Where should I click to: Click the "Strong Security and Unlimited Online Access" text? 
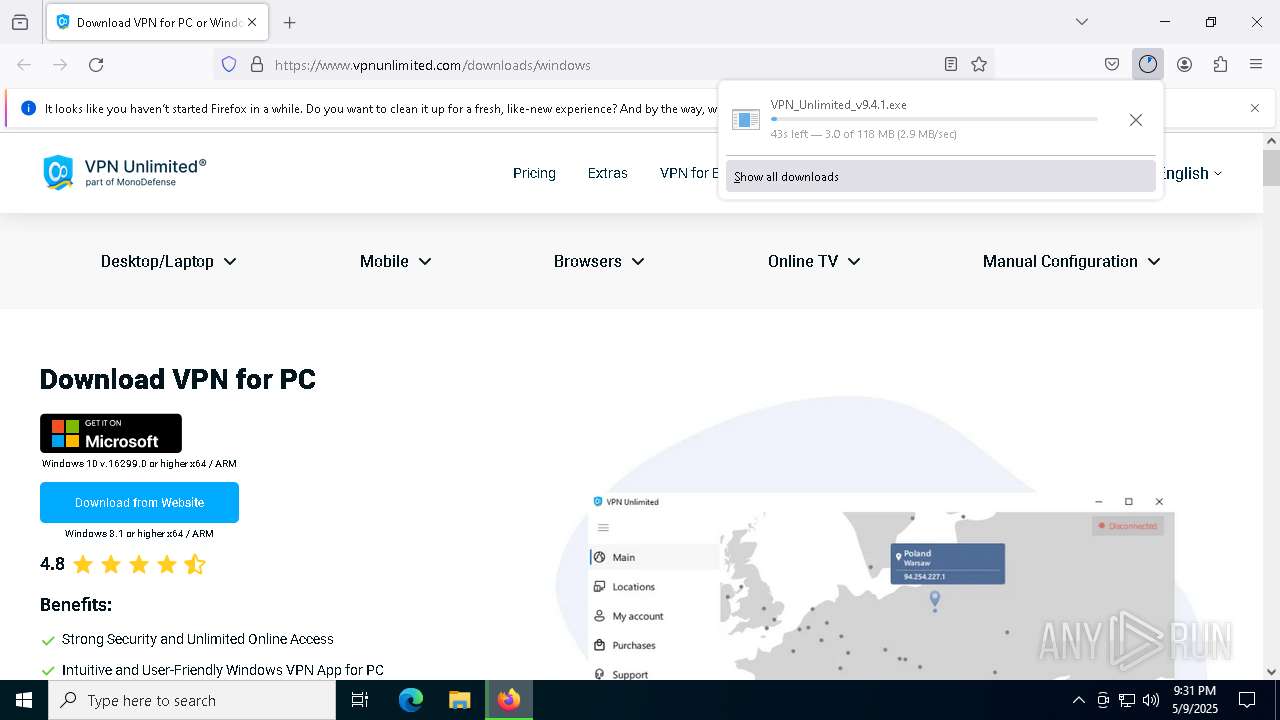click(x=198, y=639)
